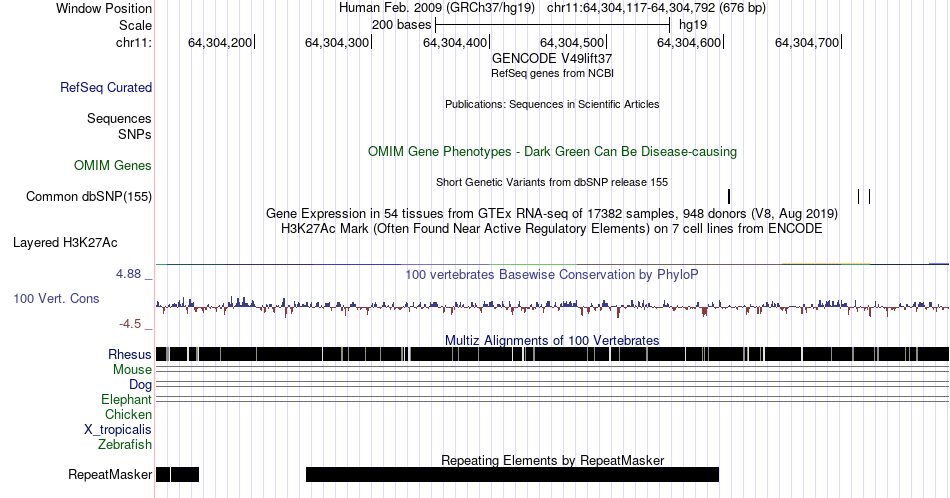Open the Common dbSNP(155) track label
Viewport: 950px width, 498px height.
click(x=88, y=196)
